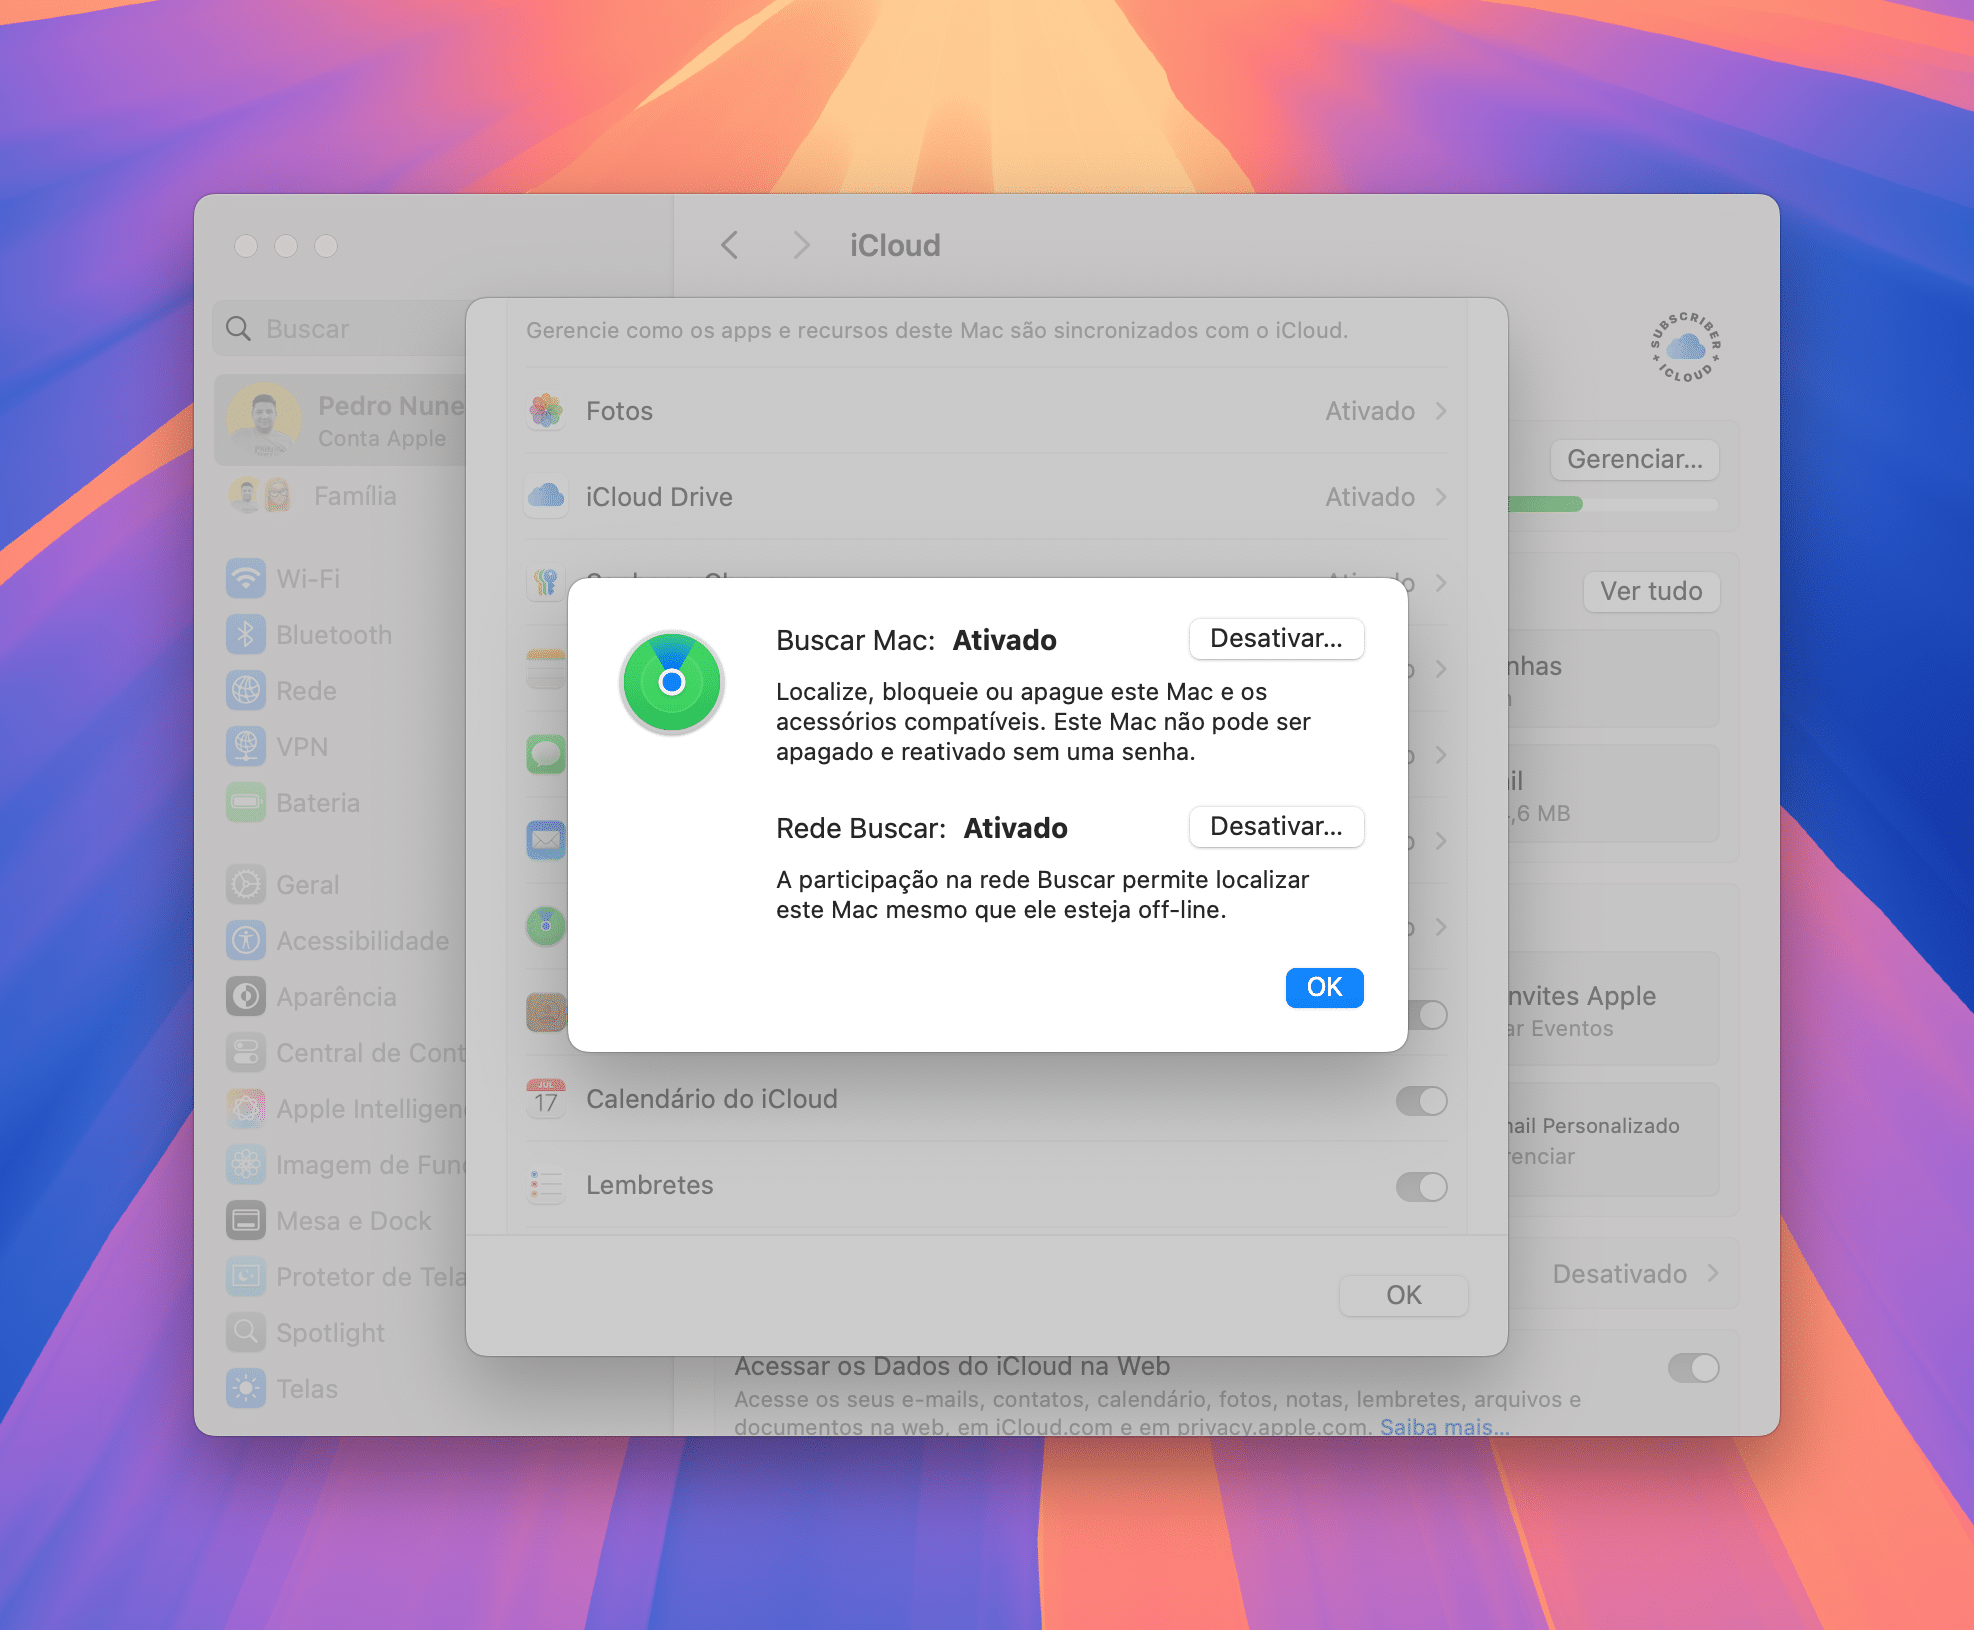Click the Mail Personalizado card
The image size is (1974, 1630).
click(1613, 1140)
